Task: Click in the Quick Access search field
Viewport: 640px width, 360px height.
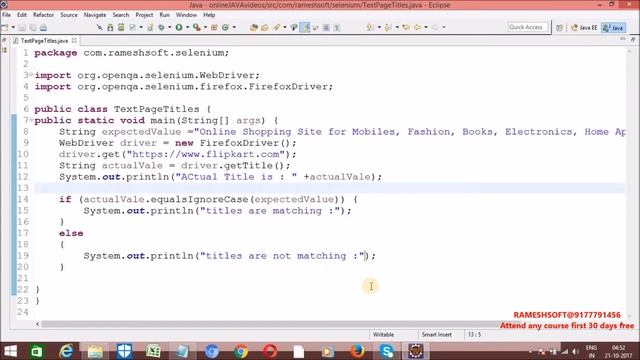Action: 527,27
